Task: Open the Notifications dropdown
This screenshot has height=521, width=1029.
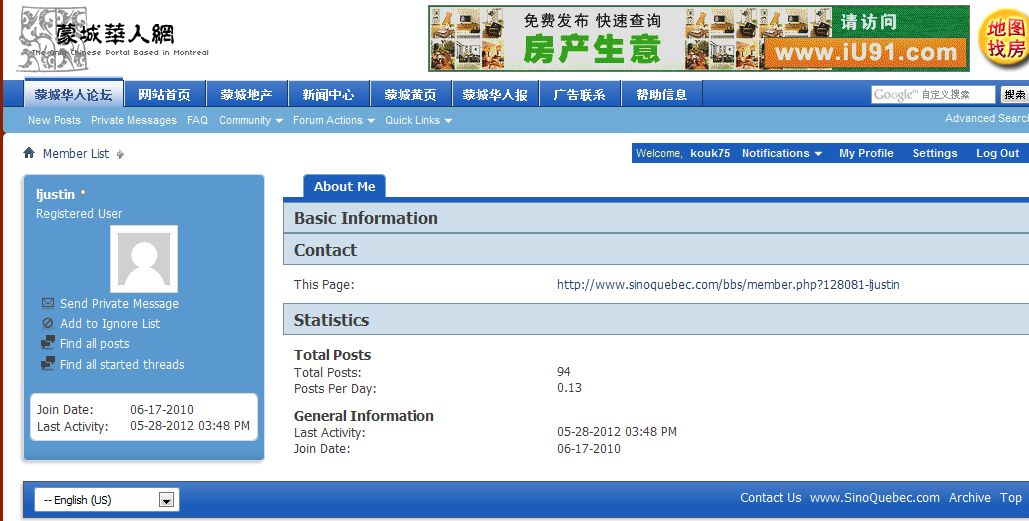Action: point(781,153)
